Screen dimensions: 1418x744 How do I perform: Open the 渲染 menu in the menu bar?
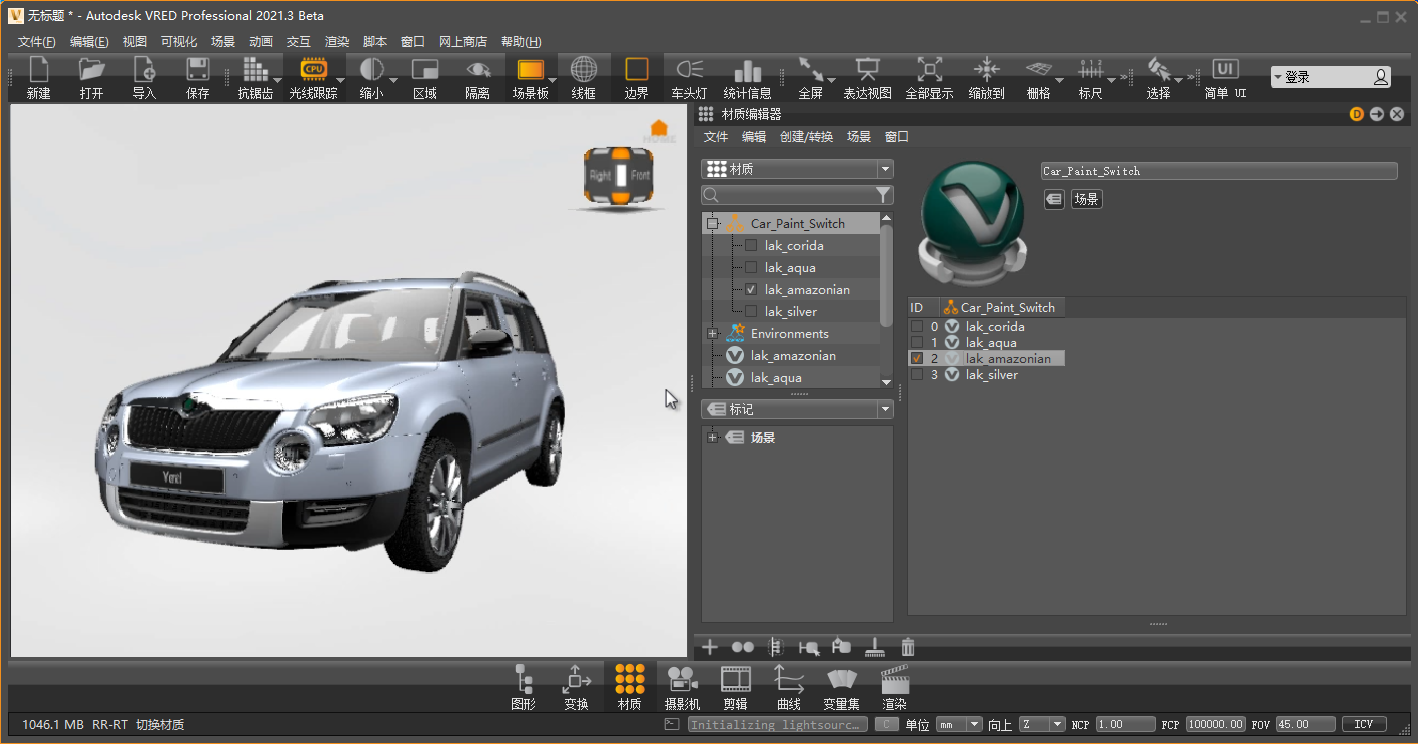pos(337,42)
